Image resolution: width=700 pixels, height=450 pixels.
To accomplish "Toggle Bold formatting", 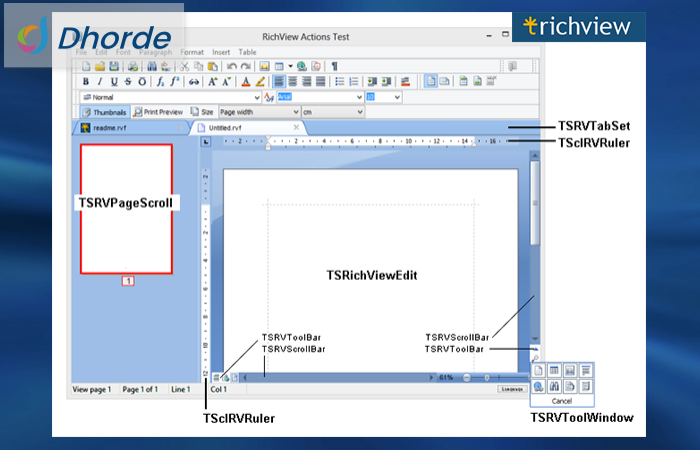I will click(86, 82).
